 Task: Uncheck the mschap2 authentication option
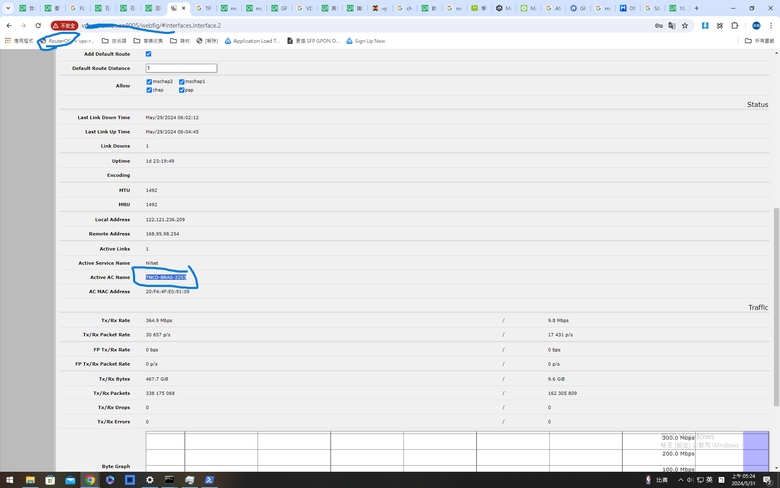149,82
